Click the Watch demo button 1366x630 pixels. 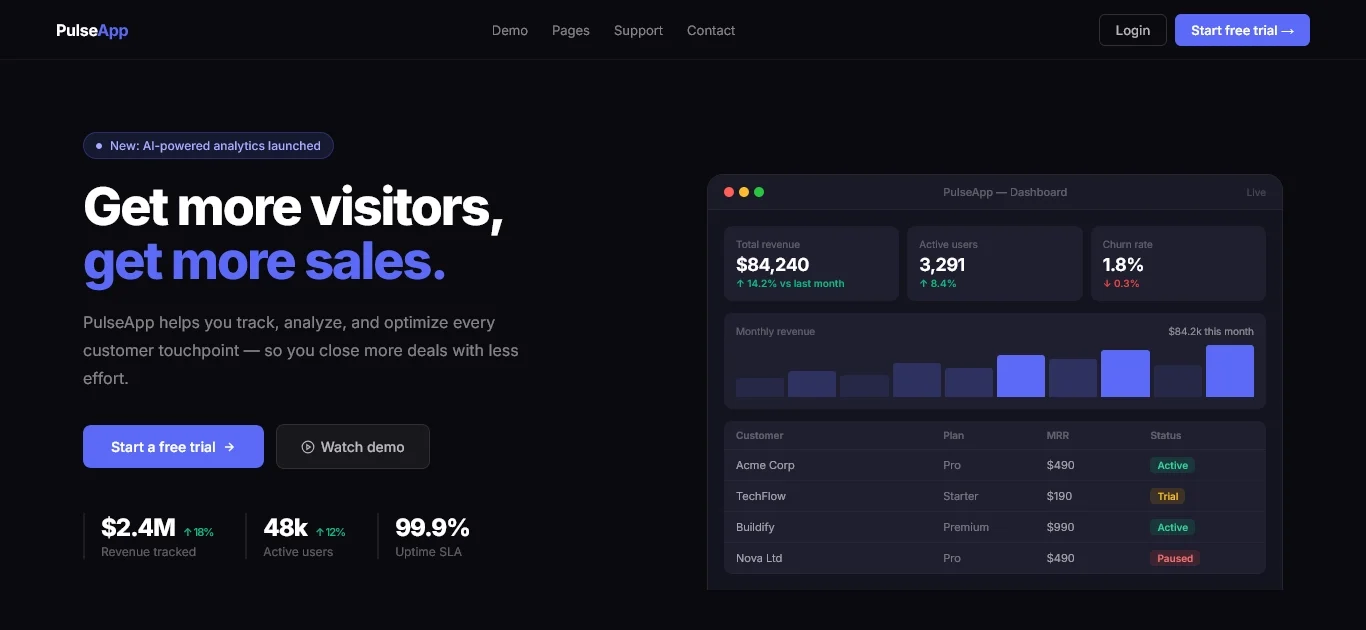tap(353, 447)
